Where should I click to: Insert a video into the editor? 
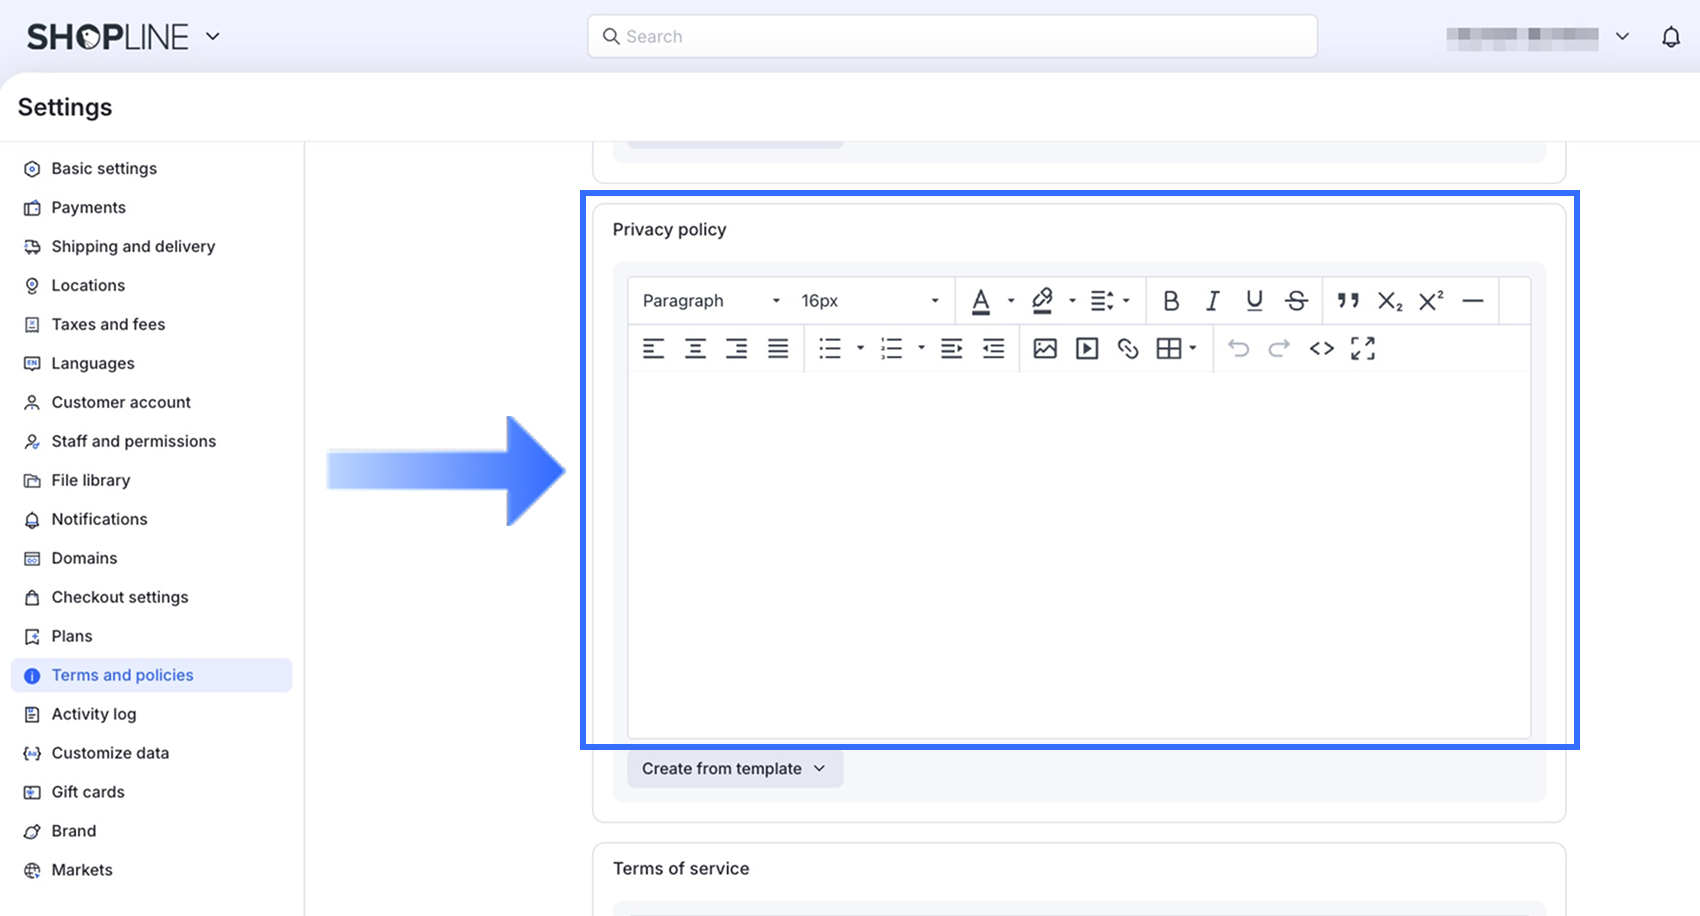pos(1087,348)
